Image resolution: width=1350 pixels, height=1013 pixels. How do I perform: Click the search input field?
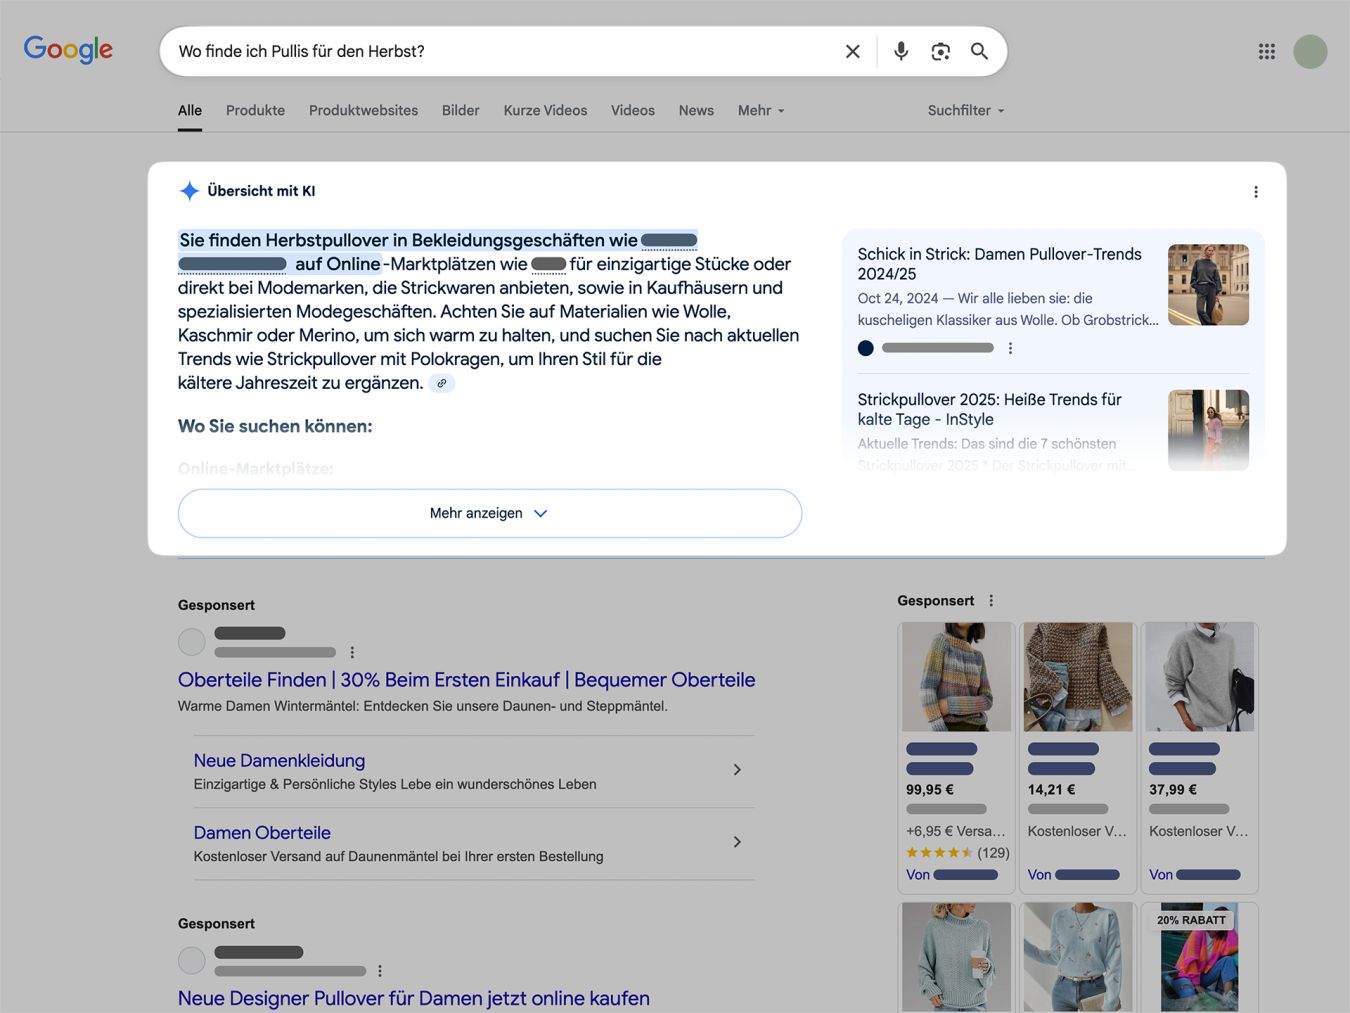click(x=500, y=51)
